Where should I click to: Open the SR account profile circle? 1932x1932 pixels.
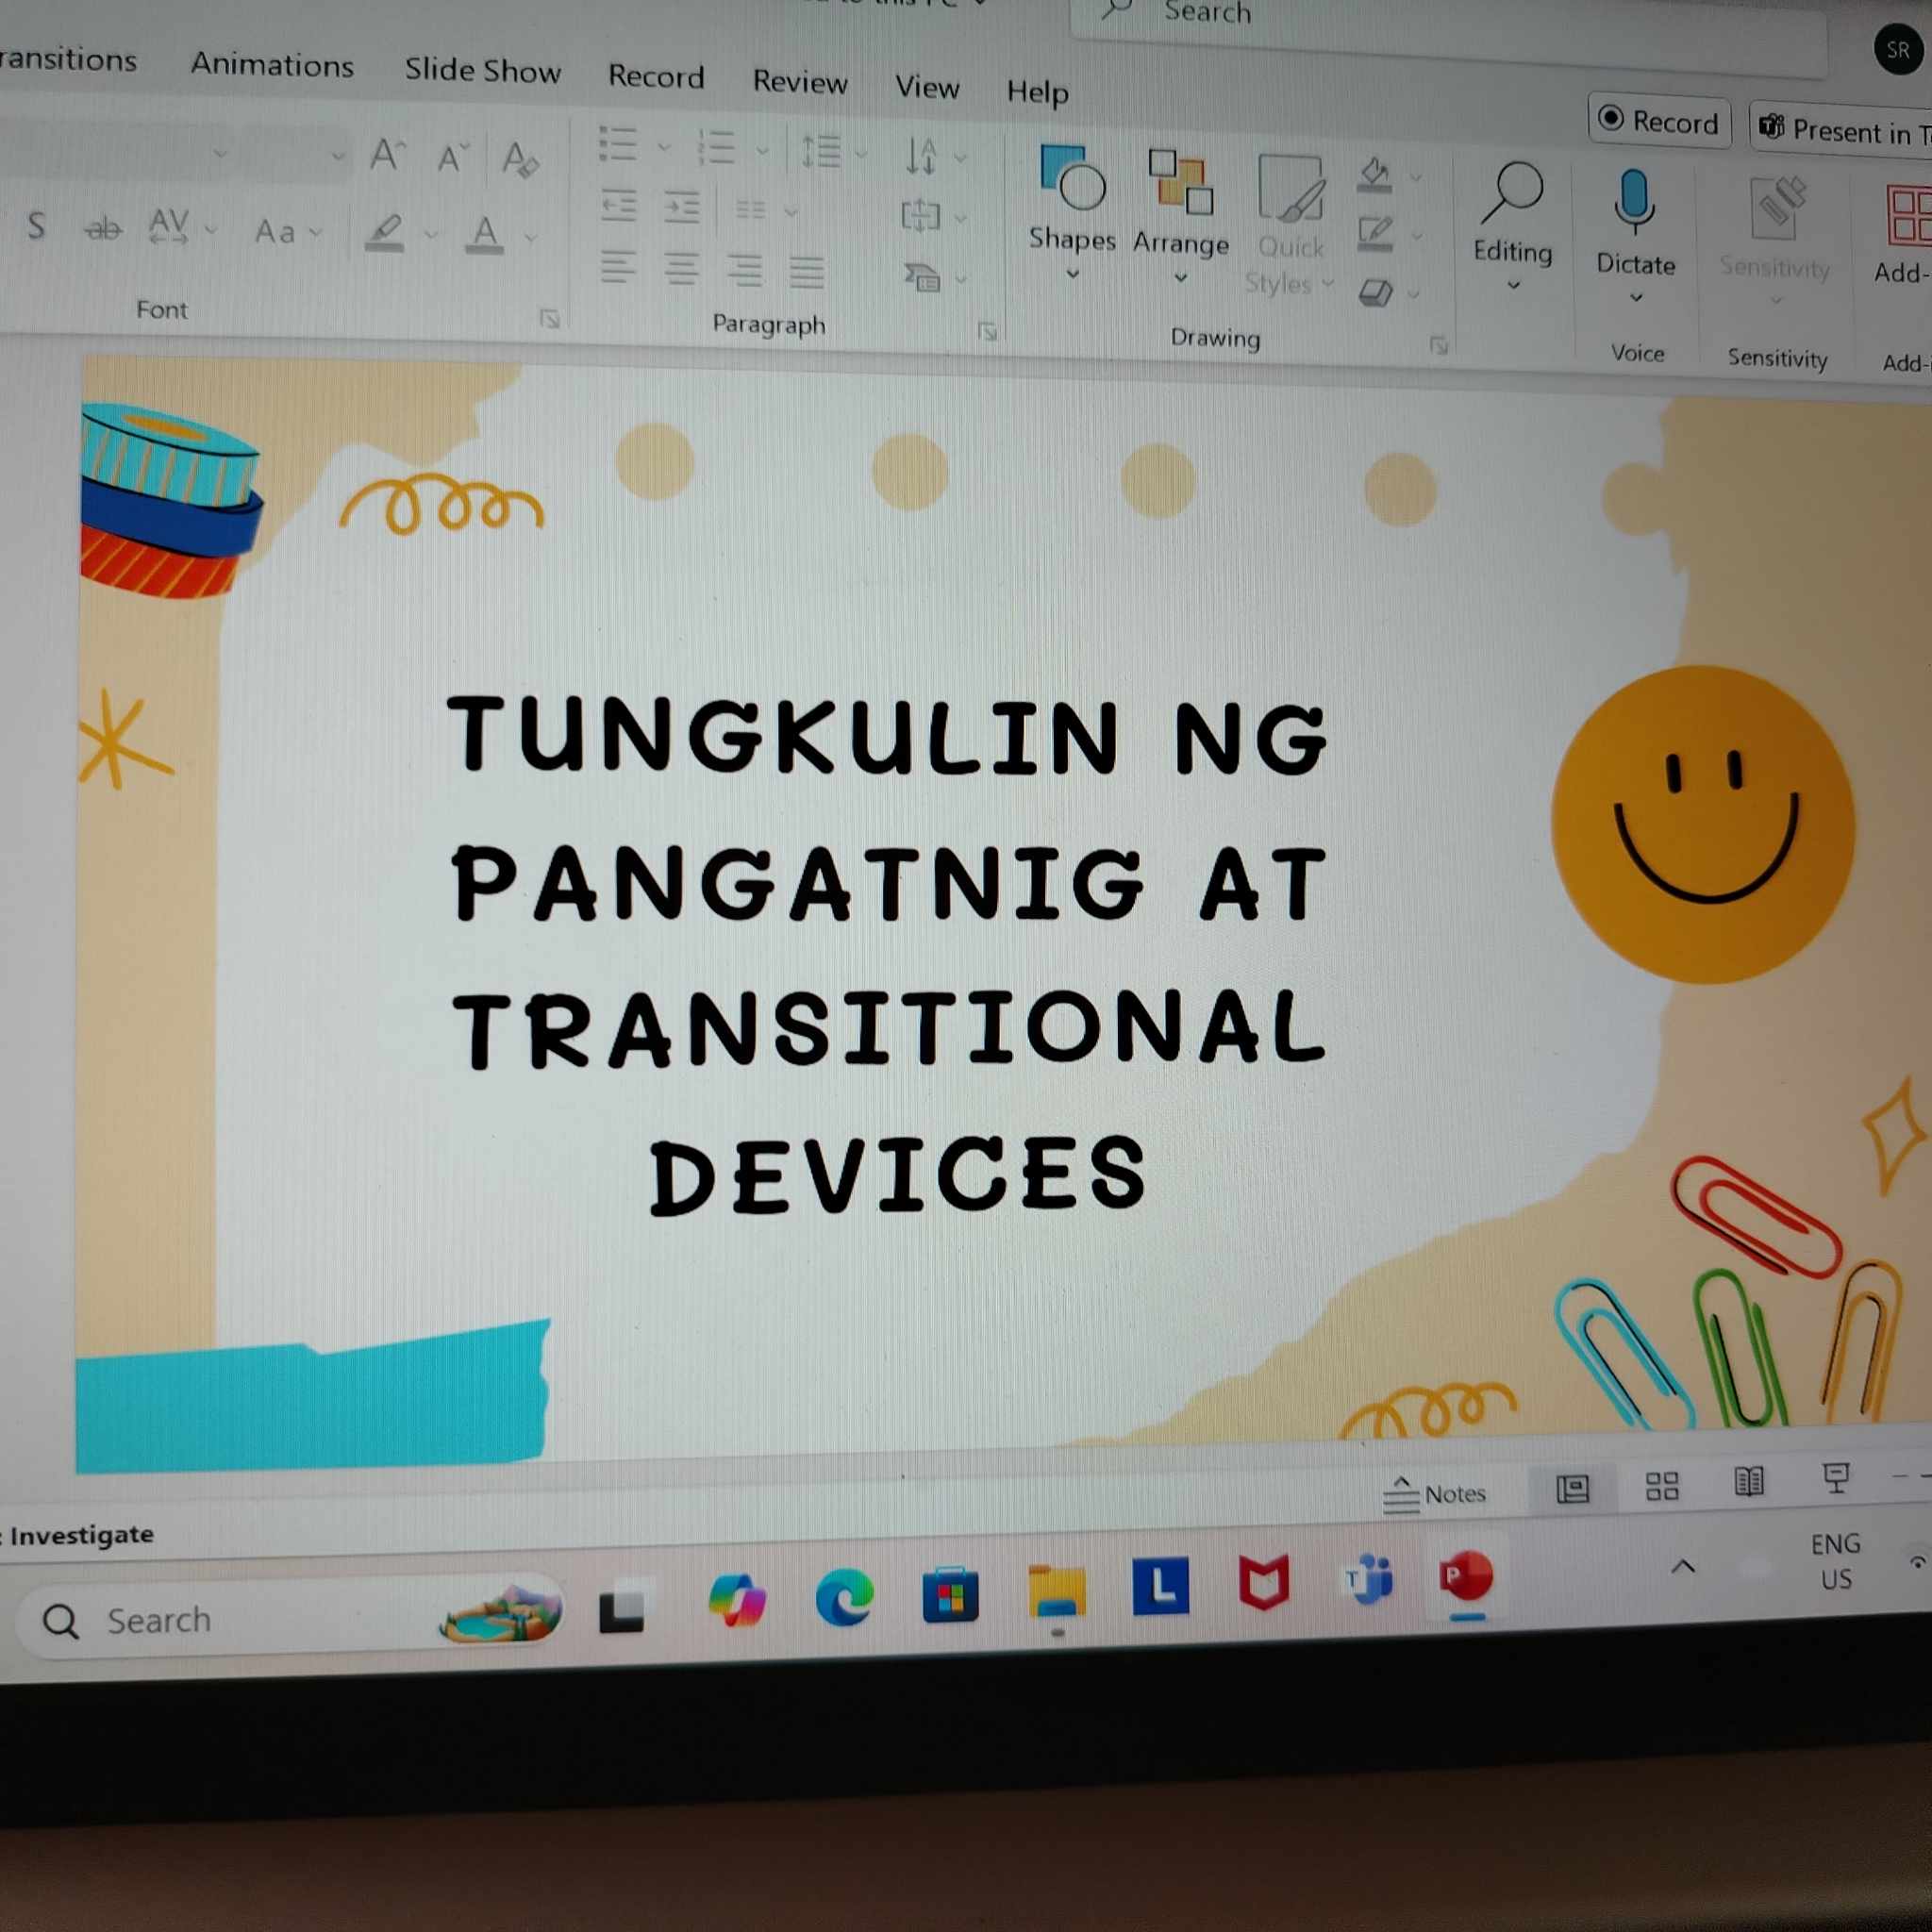(1897, 50)
